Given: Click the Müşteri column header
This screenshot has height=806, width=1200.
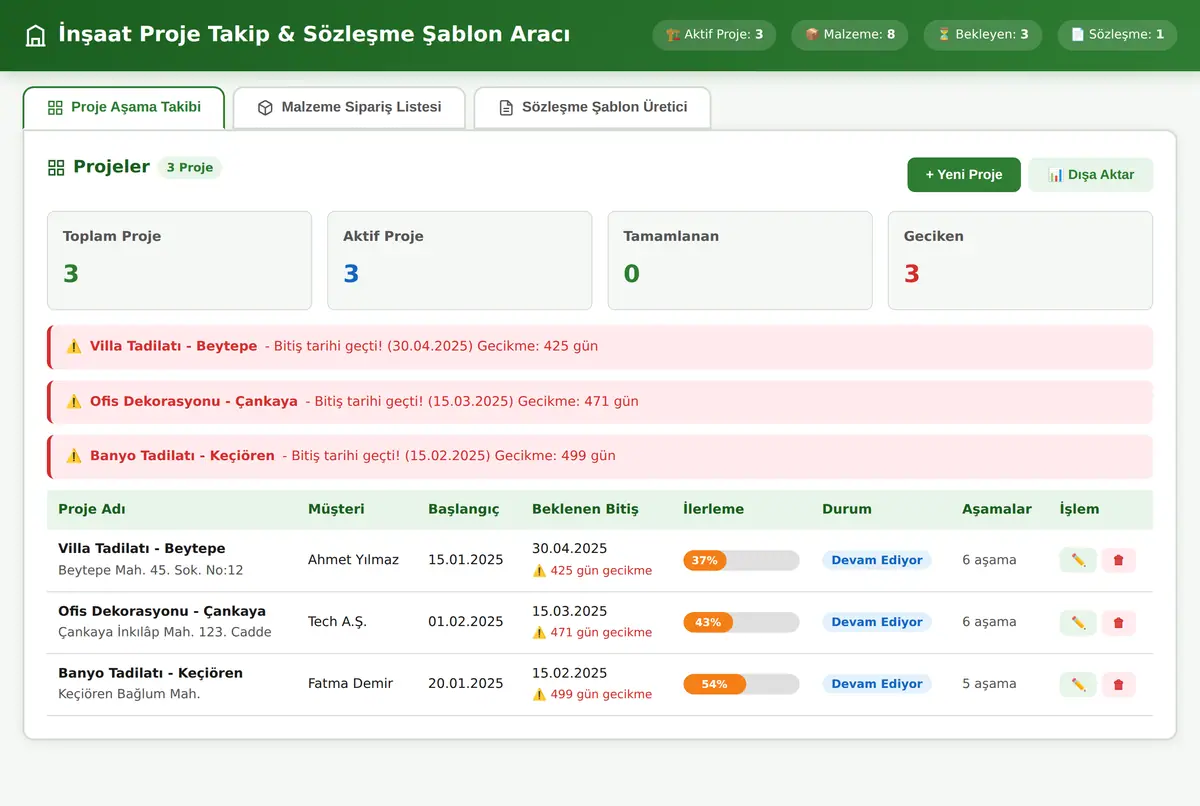Looking at the screenshot, I should point(336,509).
